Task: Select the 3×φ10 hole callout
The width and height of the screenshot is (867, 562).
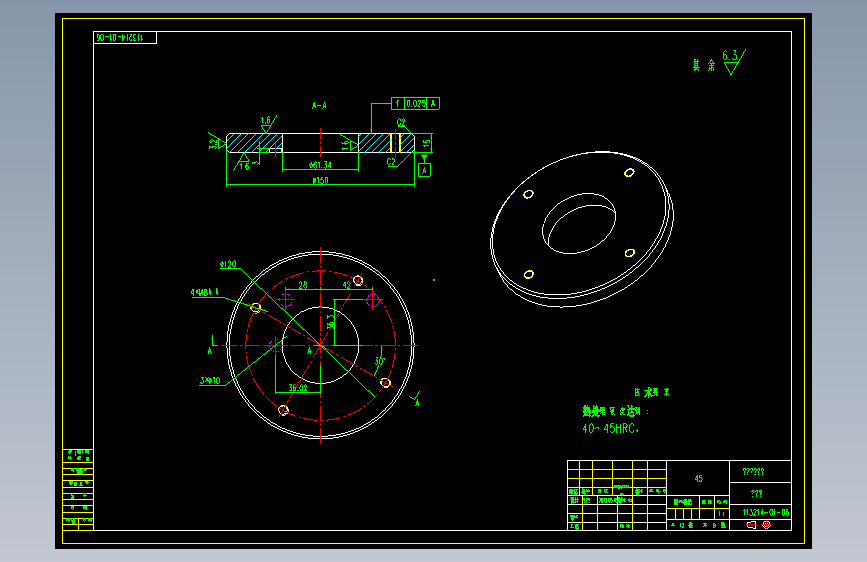Action: tap(210, 381)
